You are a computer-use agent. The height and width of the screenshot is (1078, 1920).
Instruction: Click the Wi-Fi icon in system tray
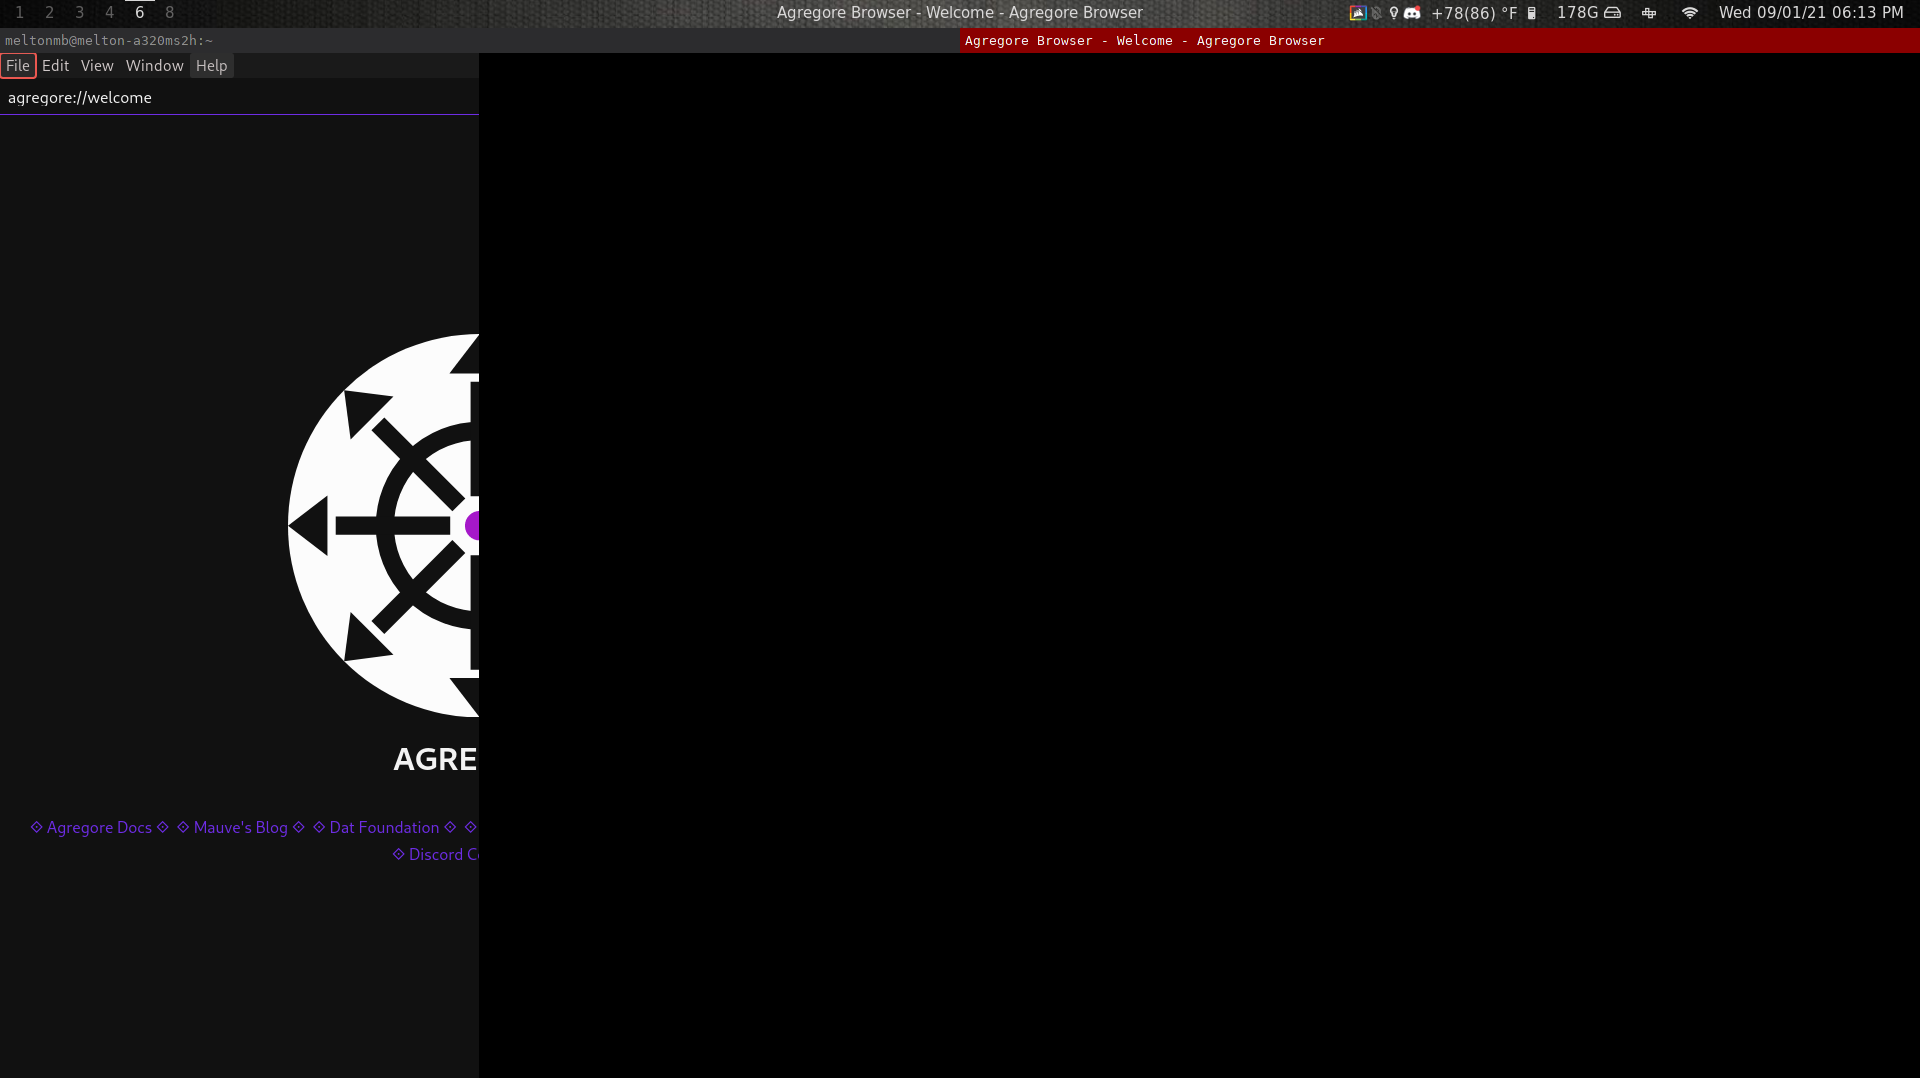click(x=1691, y=13)
